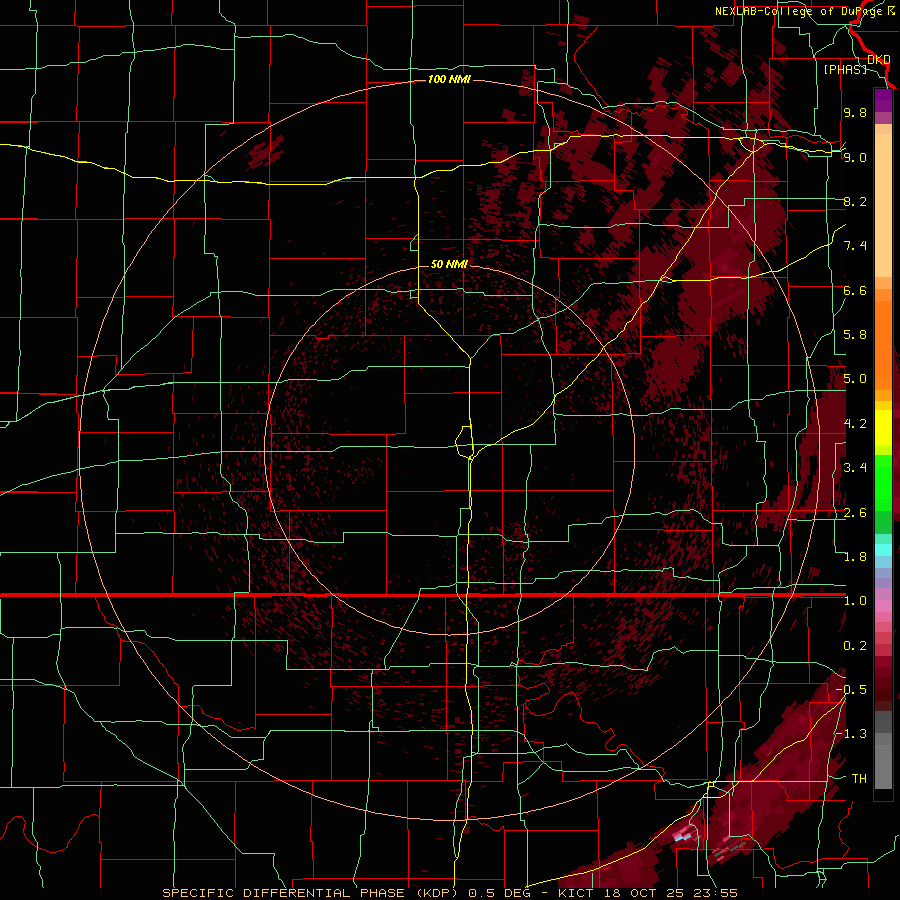Click the 0.2 scale value
Screen dimensions: 900x900
(x=855, y=646)
